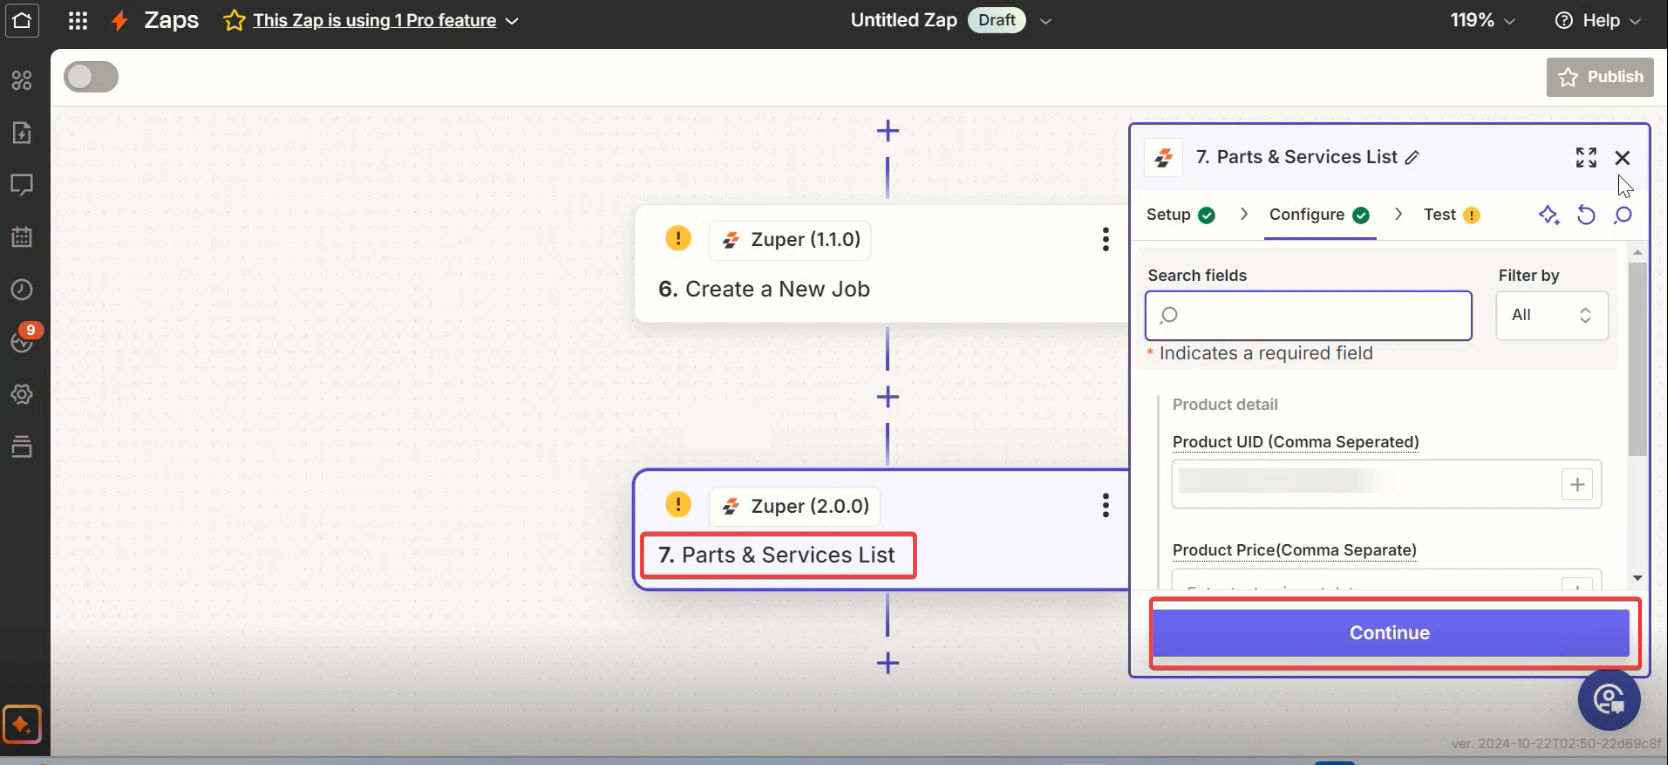This screenshot has height=765, width=1668.
Task: Click the Untitled Zap title
Action: (904, 20)
